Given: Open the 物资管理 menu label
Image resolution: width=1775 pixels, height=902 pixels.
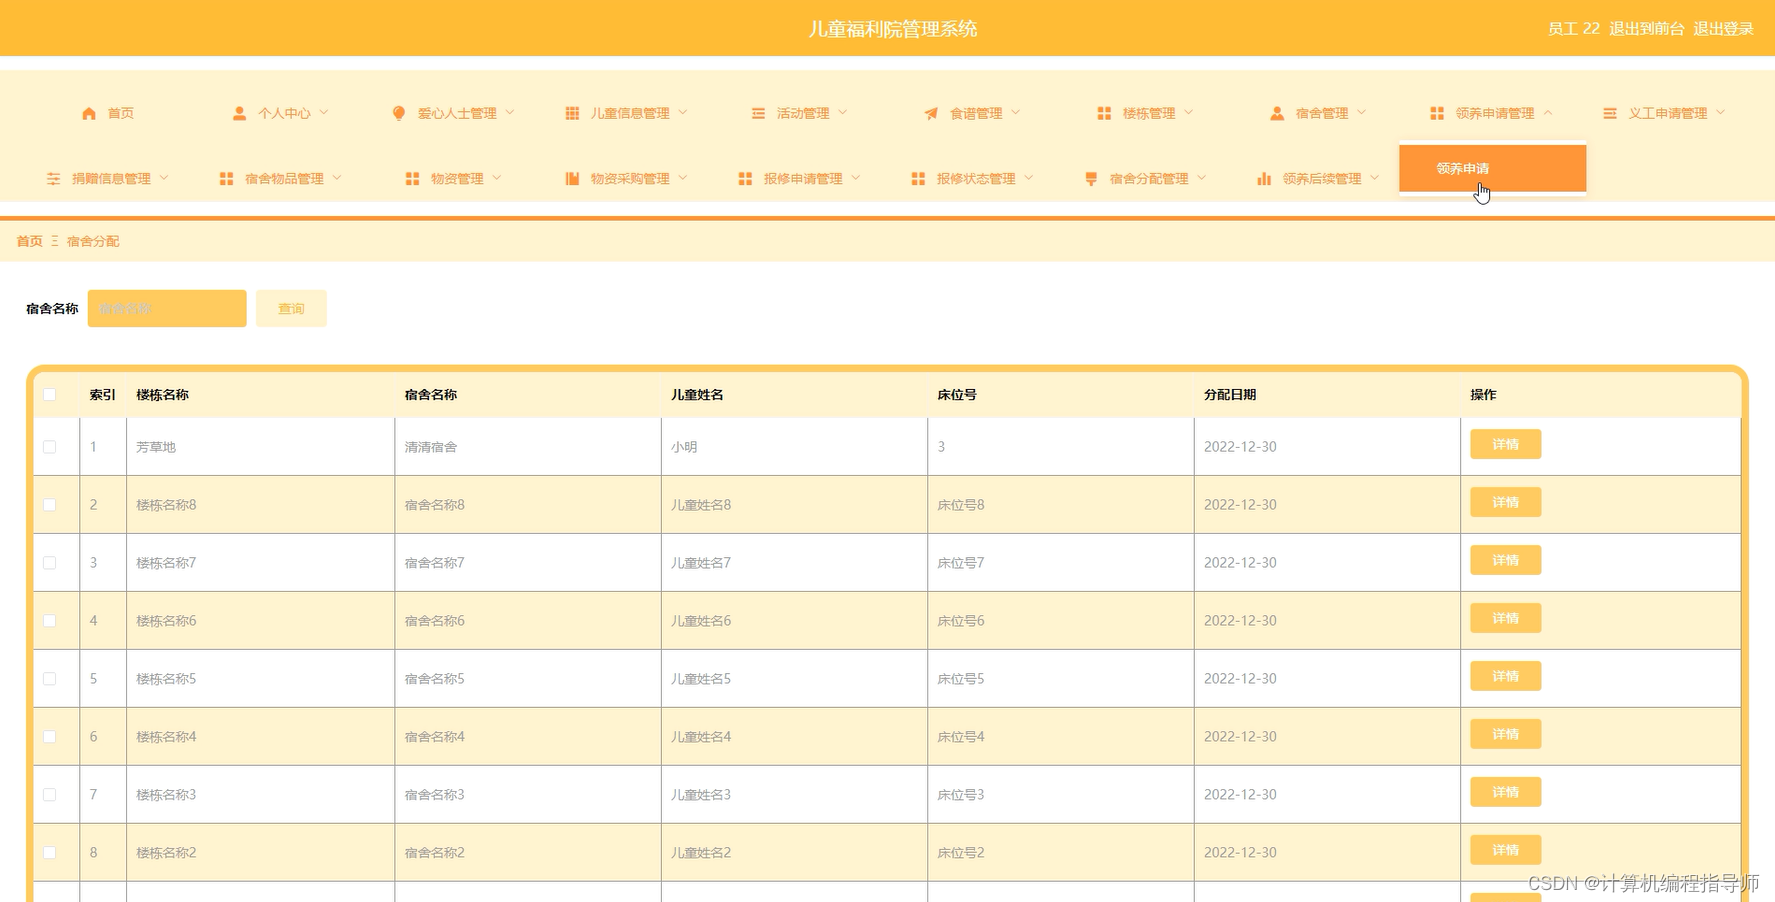Looking at the screenshot, I should [457, 178].
